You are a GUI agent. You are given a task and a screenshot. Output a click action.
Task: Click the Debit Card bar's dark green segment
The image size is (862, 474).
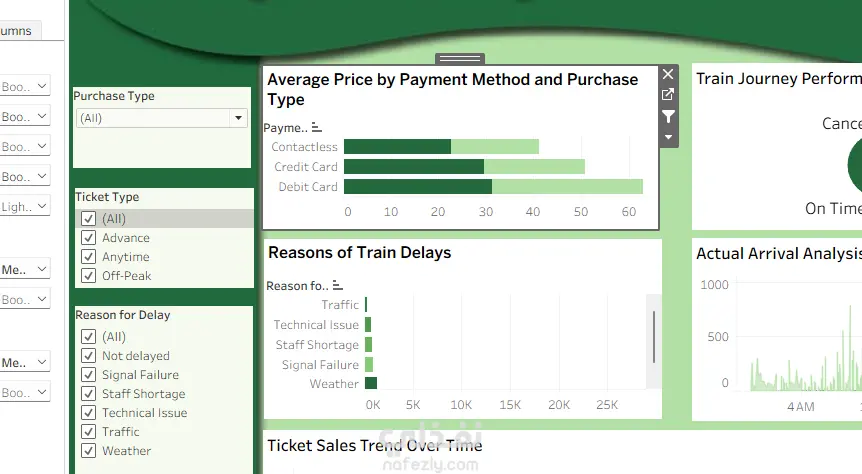click(417, 187)
